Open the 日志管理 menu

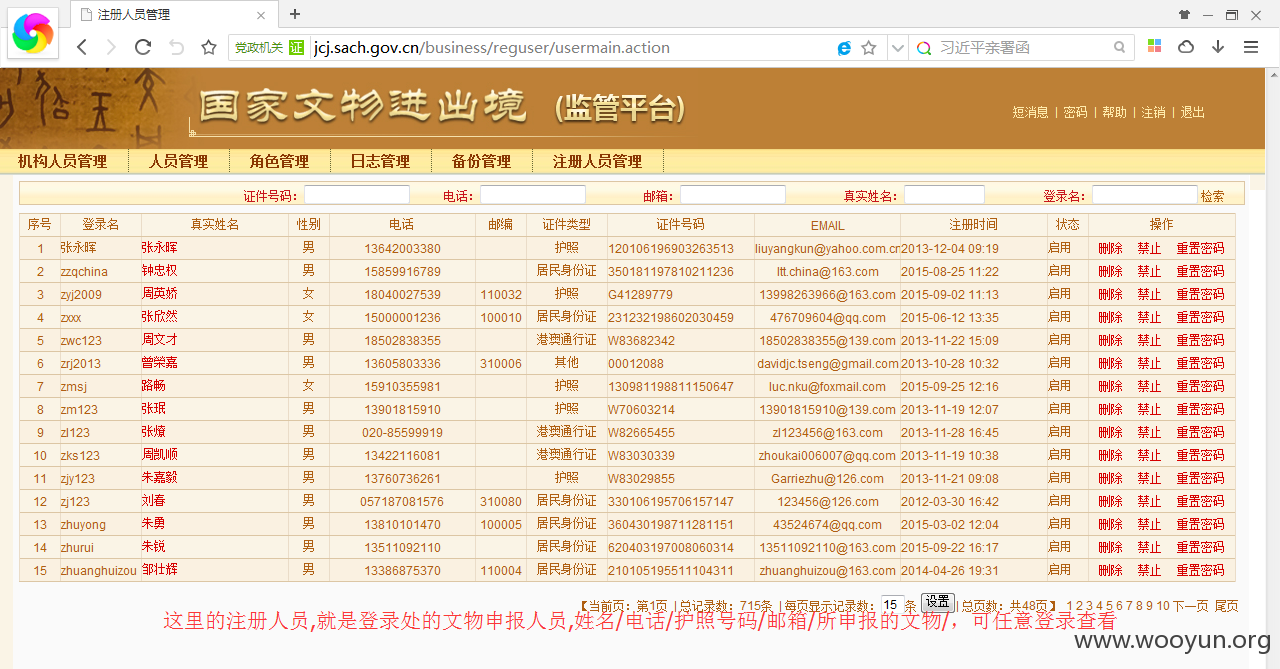click(381, 161)
